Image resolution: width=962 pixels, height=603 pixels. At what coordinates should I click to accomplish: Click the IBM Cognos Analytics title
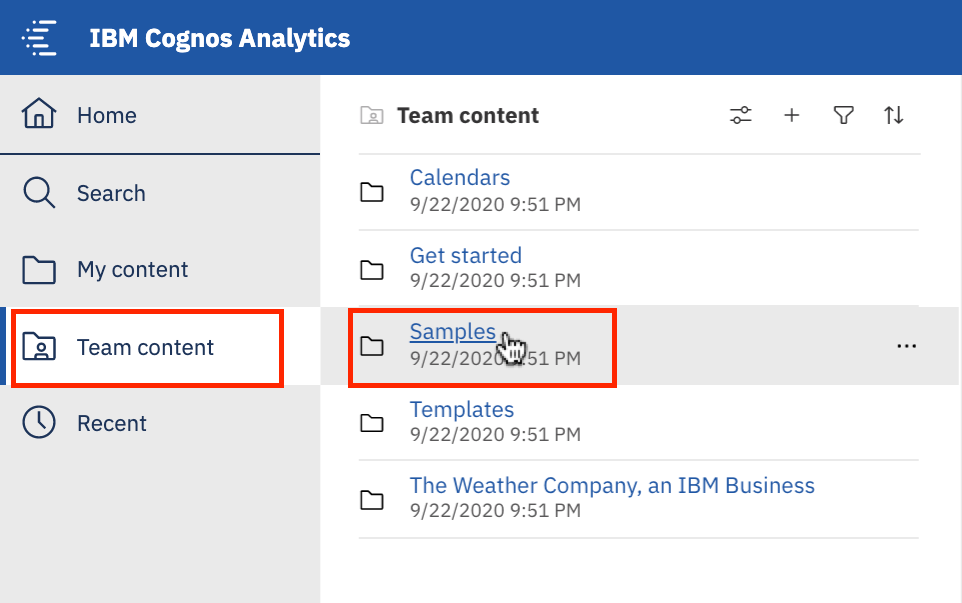[x=220, y=38]
